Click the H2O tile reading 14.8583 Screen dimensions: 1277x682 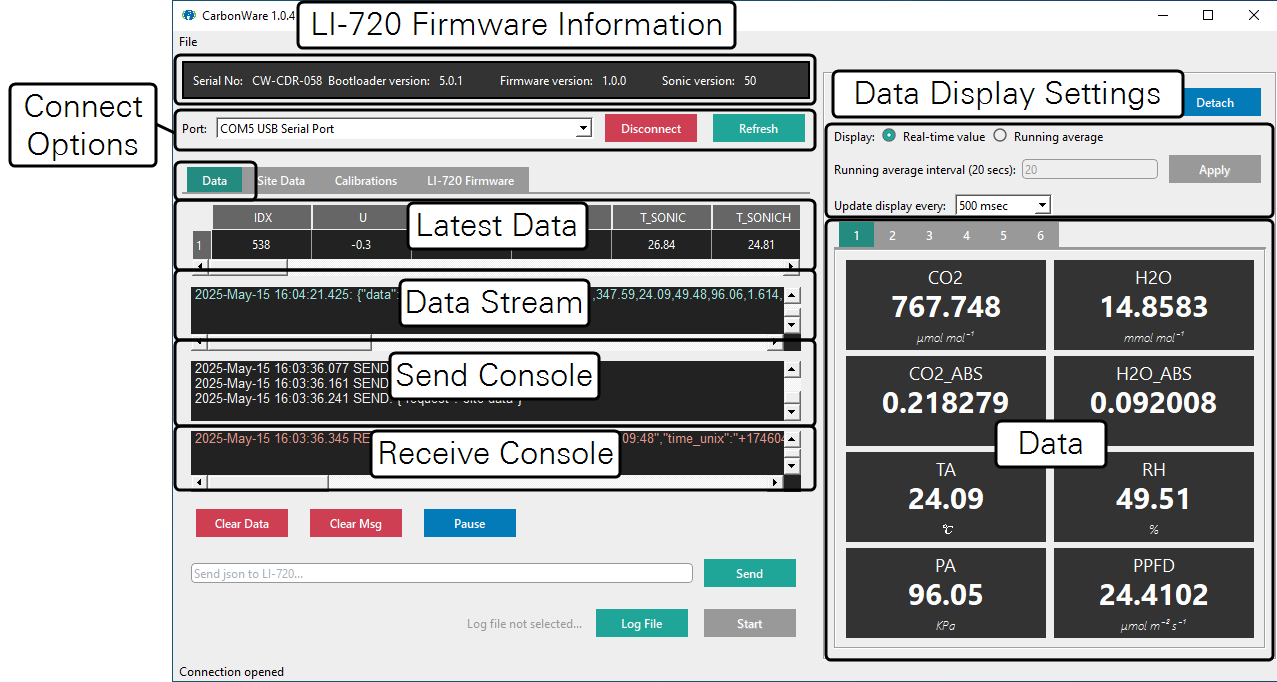1154,304
